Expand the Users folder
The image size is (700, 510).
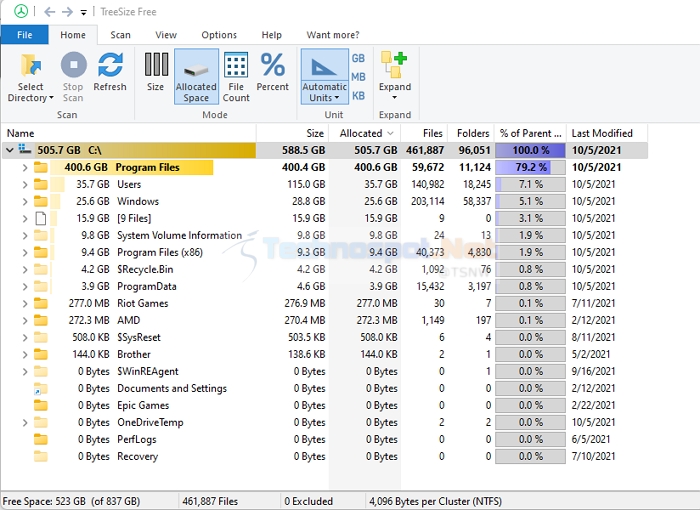click(25, 185)
